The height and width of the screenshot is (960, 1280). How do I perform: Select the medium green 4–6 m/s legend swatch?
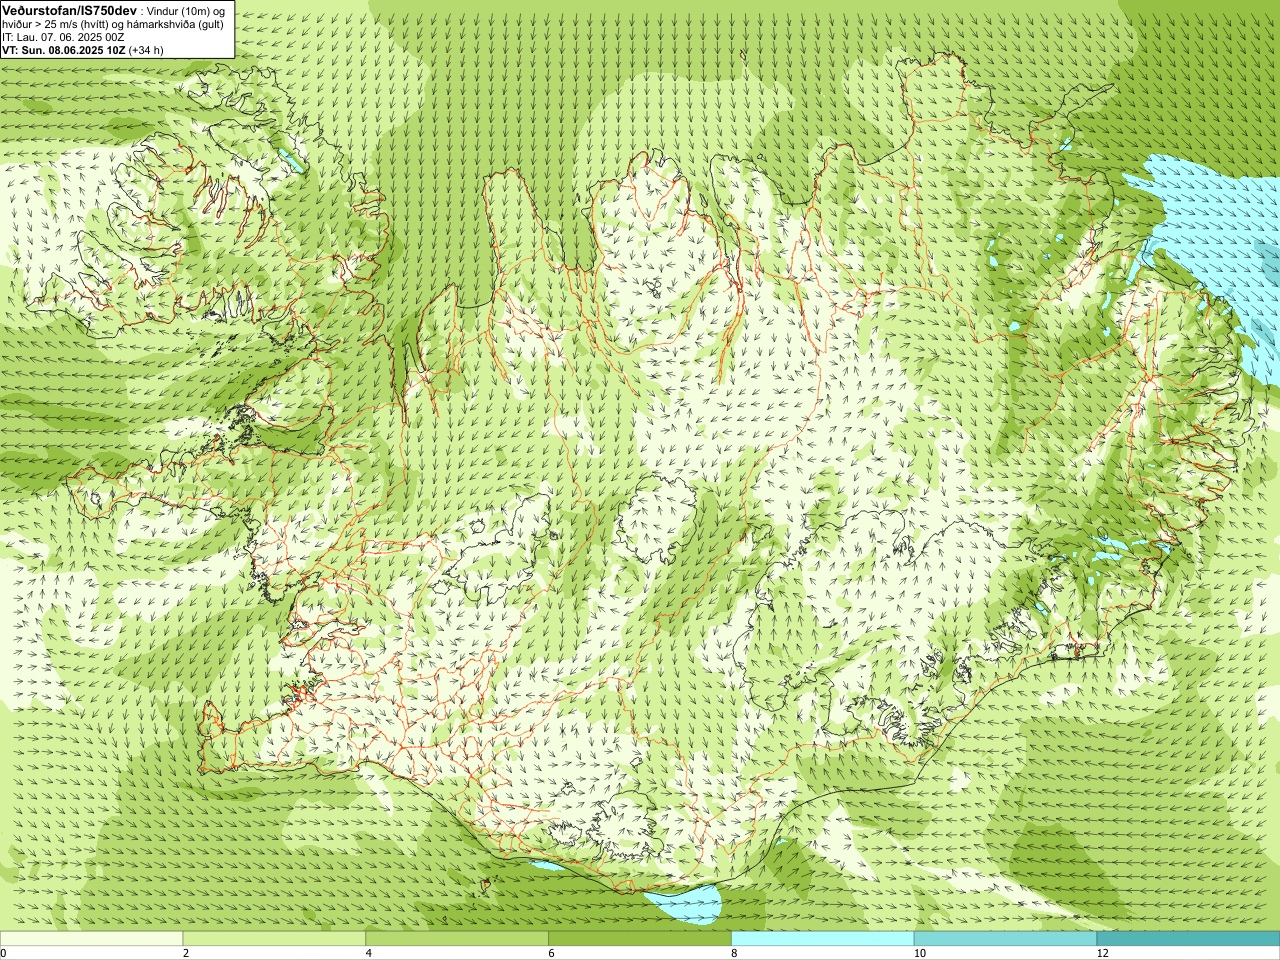tap(457, 938)
